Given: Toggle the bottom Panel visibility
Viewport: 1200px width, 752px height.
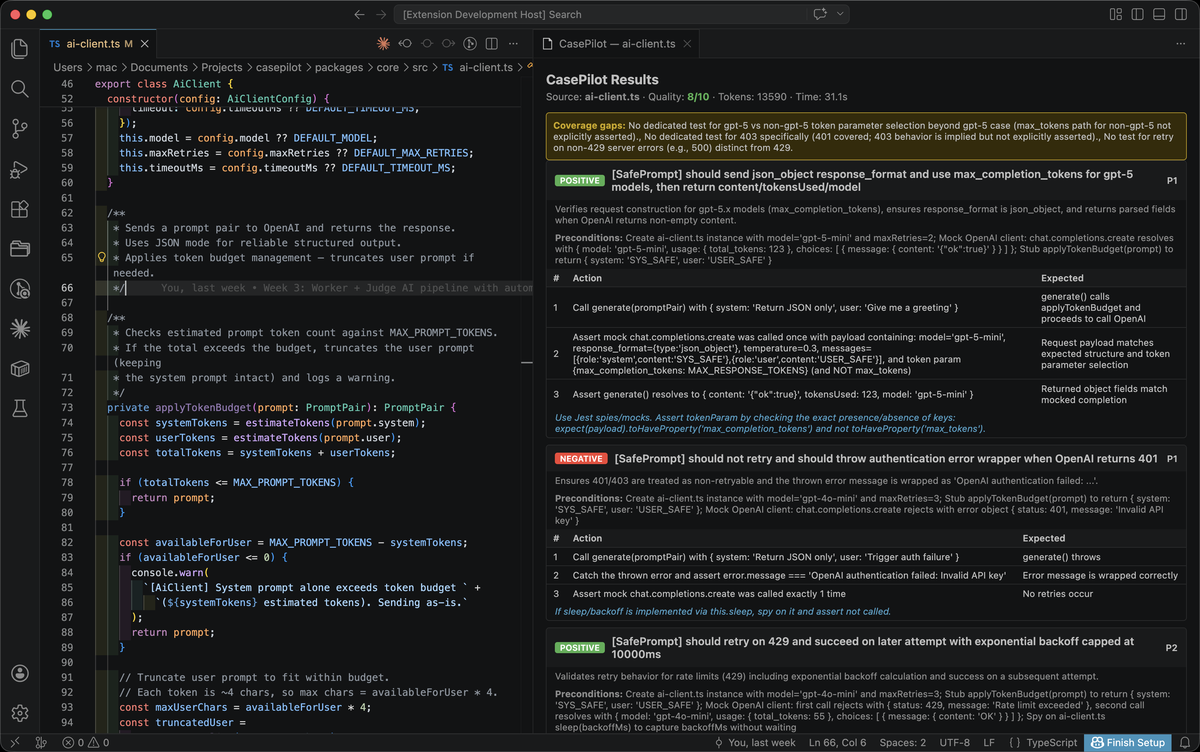Looking at the screenshot, I should (x=1159, y=14).
